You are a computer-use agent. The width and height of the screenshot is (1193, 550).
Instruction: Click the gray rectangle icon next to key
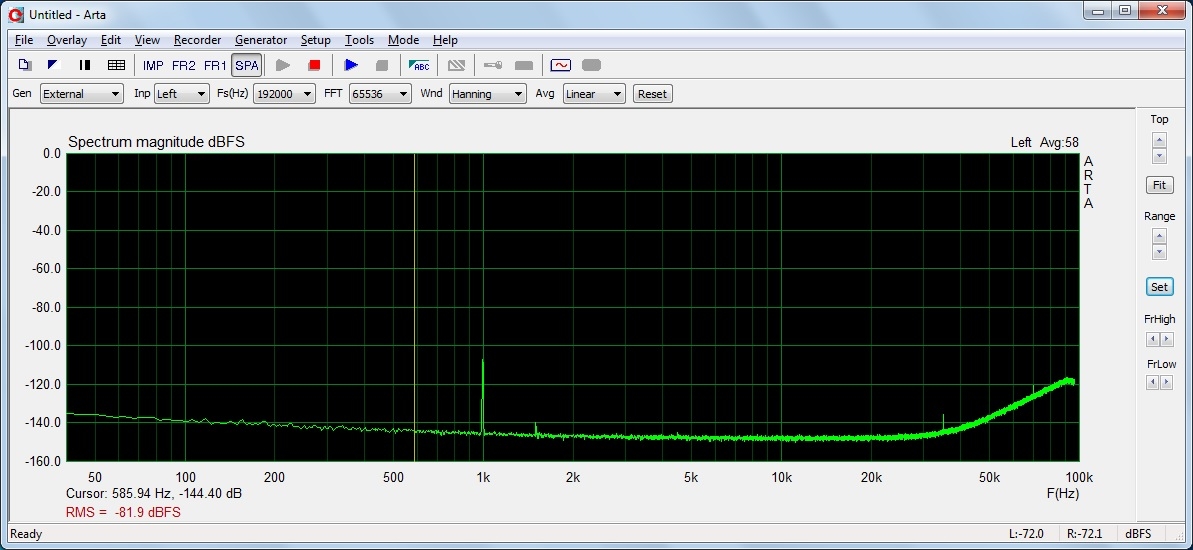pos(524,65)
